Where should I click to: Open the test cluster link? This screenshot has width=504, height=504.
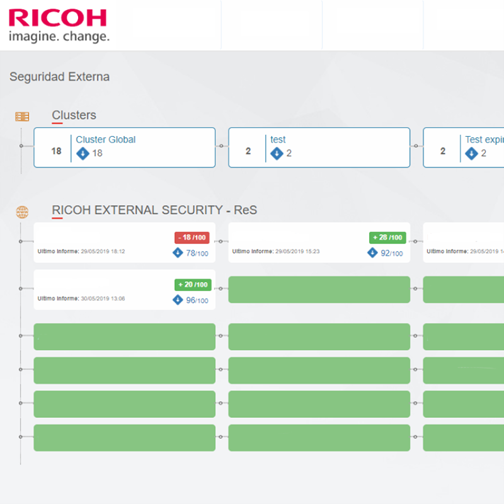pyautogui.click(x=278, y=139)
